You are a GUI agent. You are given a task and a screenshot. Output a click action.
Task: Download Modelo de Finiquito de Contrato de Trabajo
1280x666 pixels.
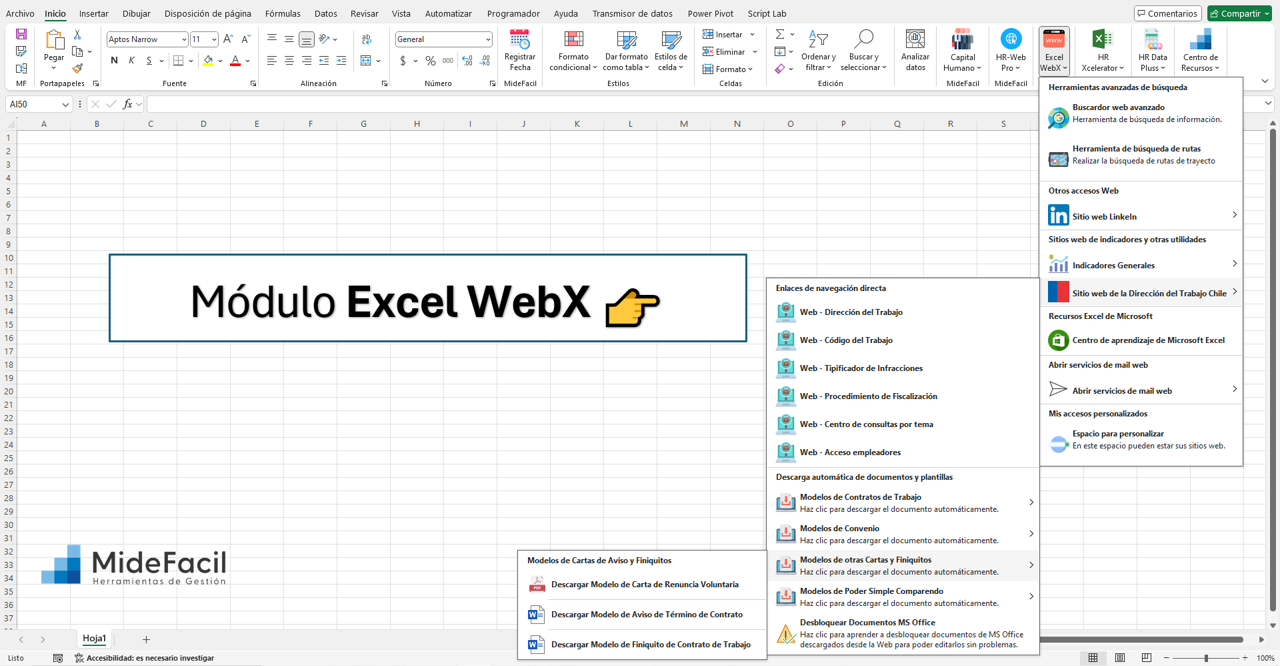coord(642,644)
